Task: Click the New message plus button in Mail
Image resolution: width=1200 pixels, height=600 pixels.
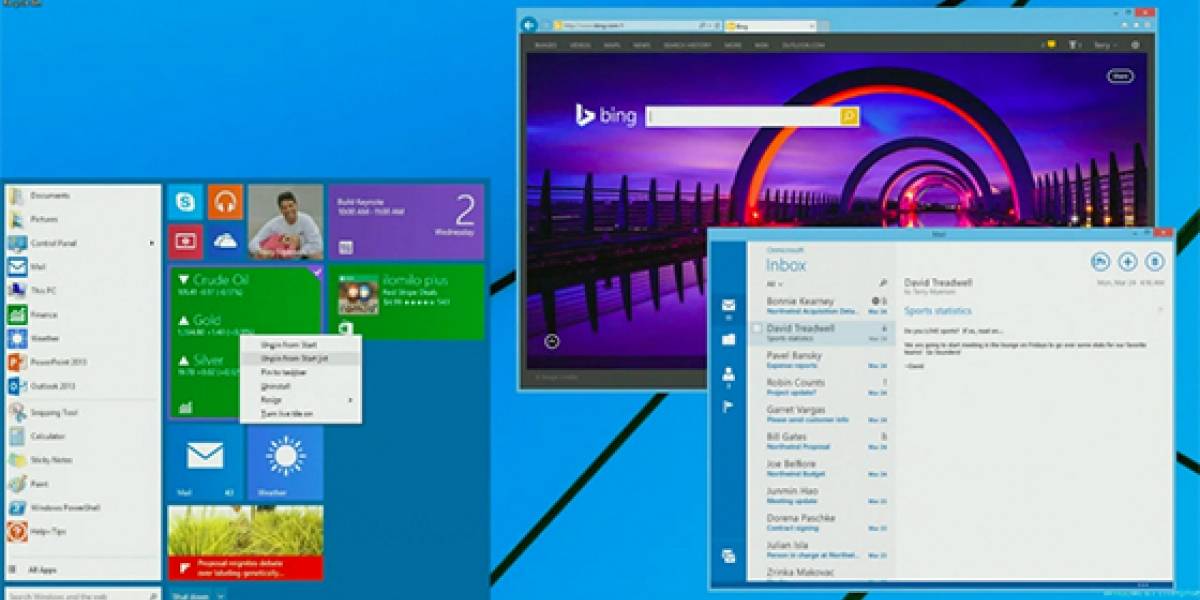Action: pos(1127,262)
